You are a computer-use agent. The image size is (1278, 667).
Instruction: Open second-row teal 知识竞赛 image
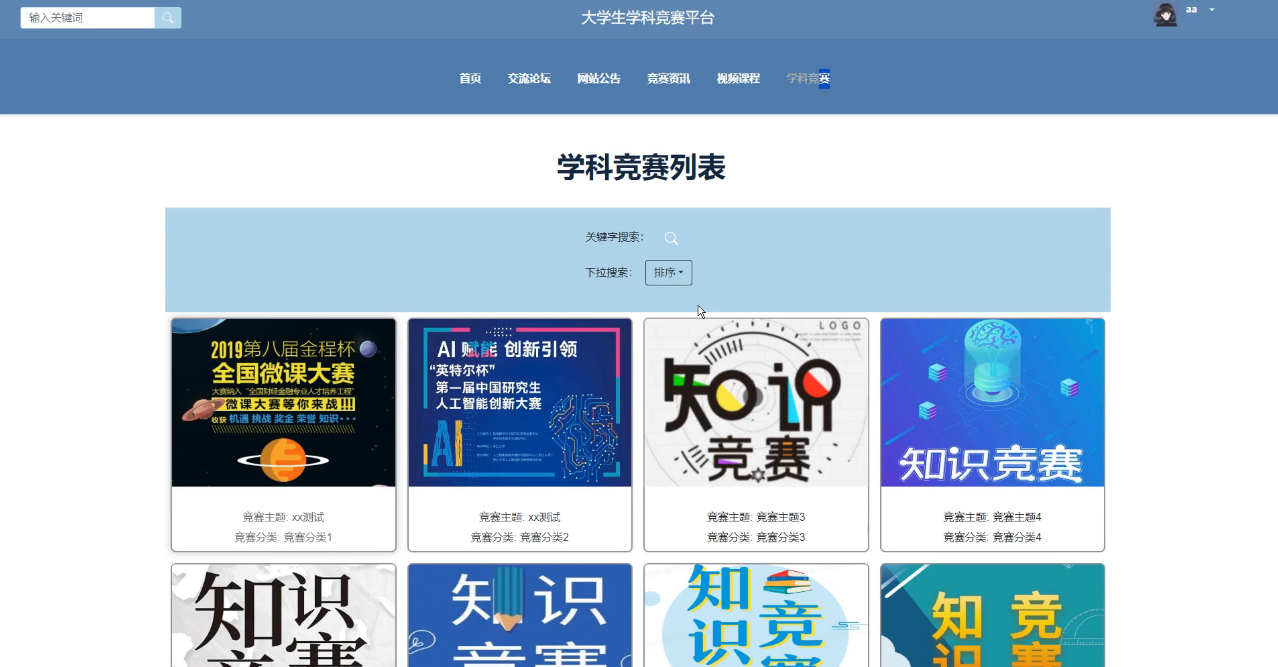click(x=992, y=616)
